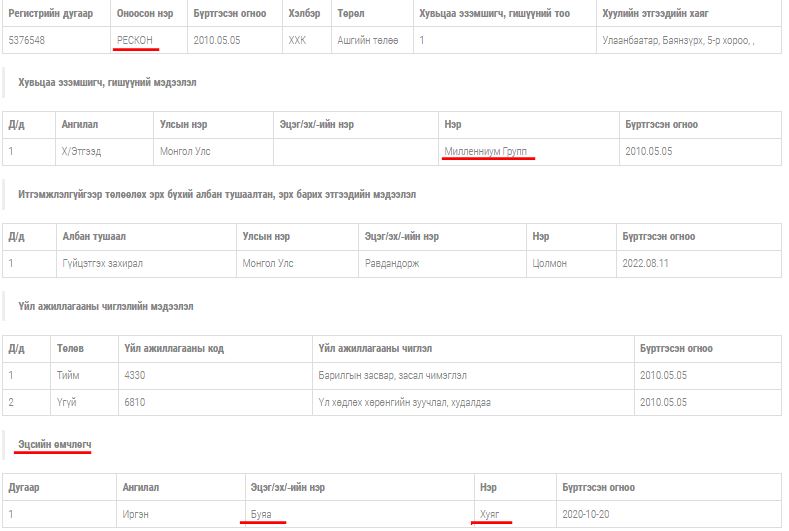Select the Ашгийн төлөө type cell

pyautogui.click(x=367, y=40)
